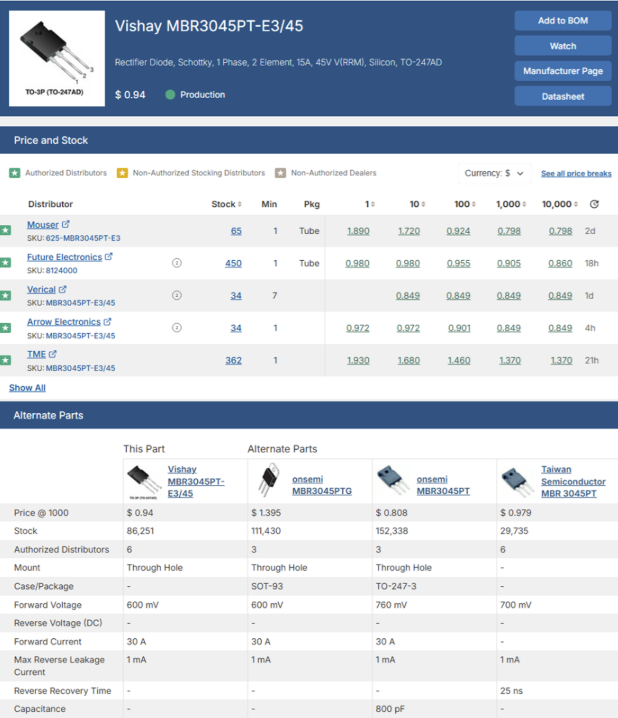Open the Datasheet

click(x=563, y=96)
